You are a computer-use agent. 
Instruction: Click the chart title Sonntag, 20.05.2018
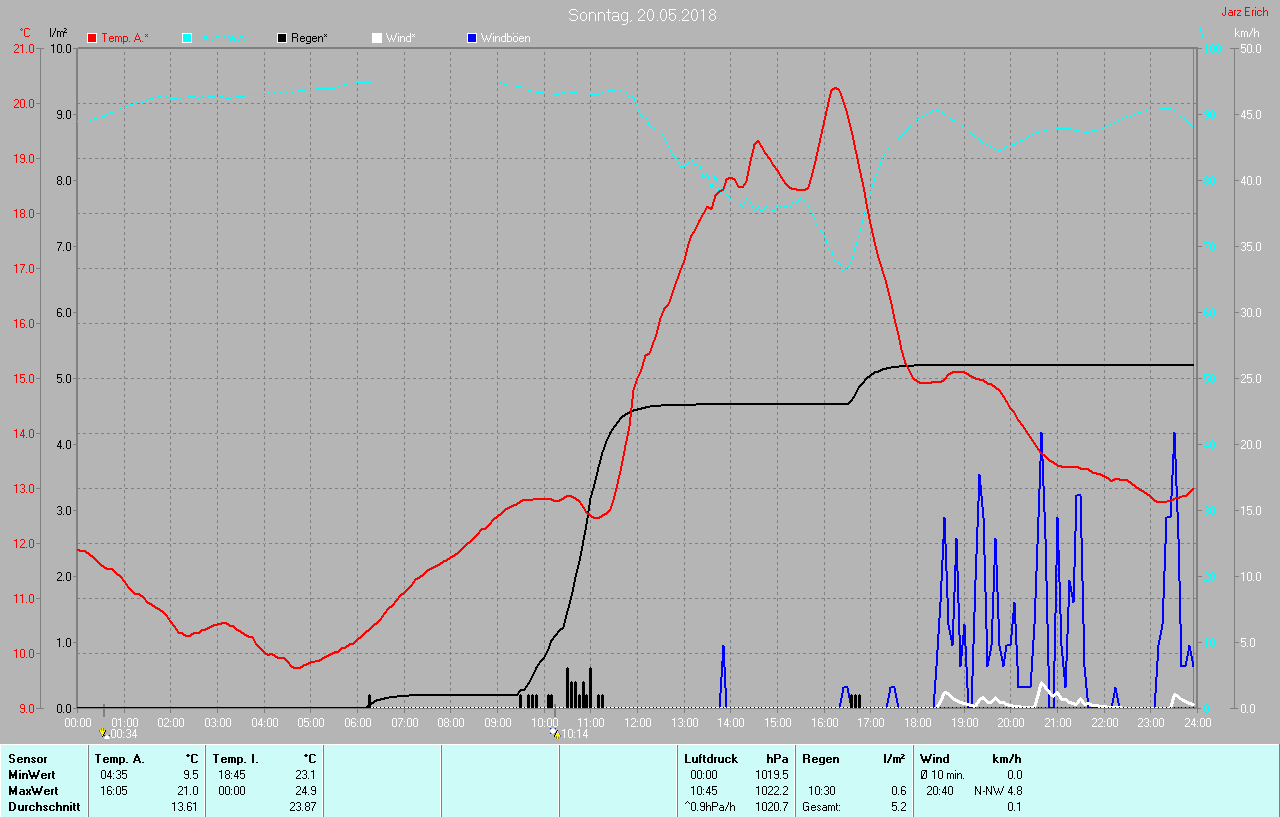point(642,15)
